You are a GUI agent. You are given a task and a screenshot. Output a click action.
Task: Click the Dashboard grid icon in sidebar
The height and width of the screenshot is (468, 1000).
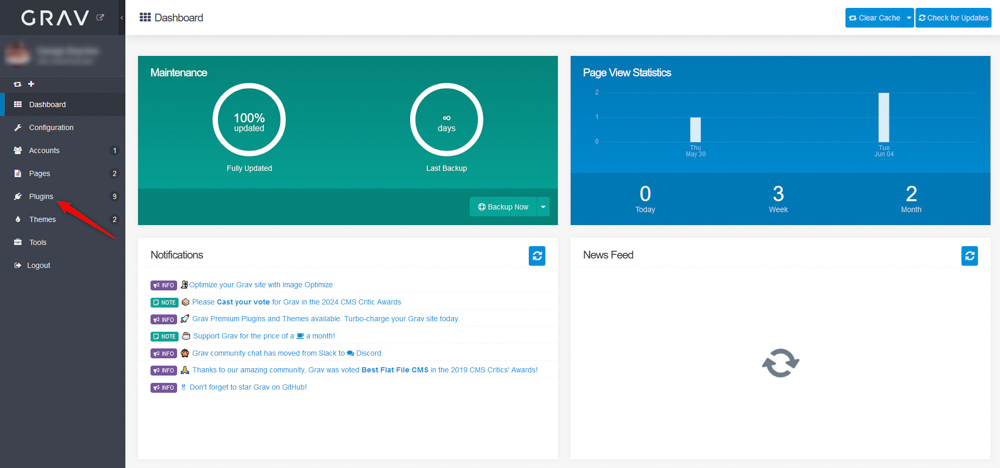[17, 105]
